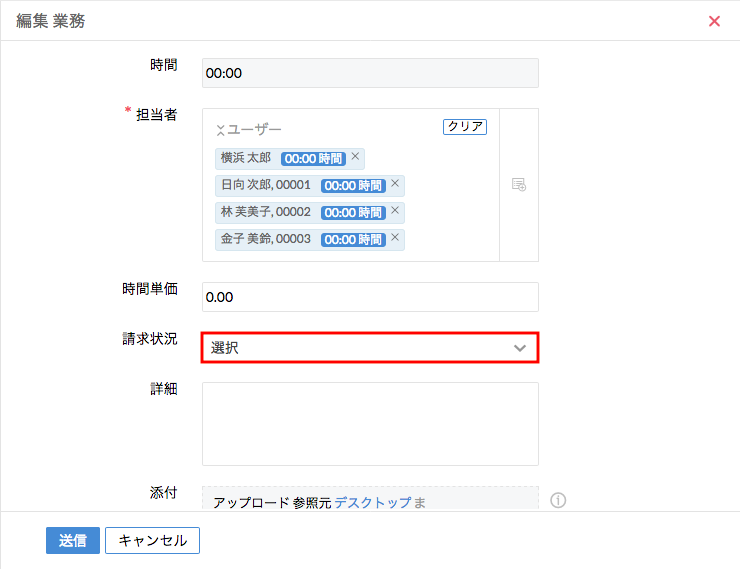Image resolution: width=740 pixels, height=569 pixels.
Task: Click the 00:00 時間 badge for 金子 美鈴
Action: click(x=353, y=239)
